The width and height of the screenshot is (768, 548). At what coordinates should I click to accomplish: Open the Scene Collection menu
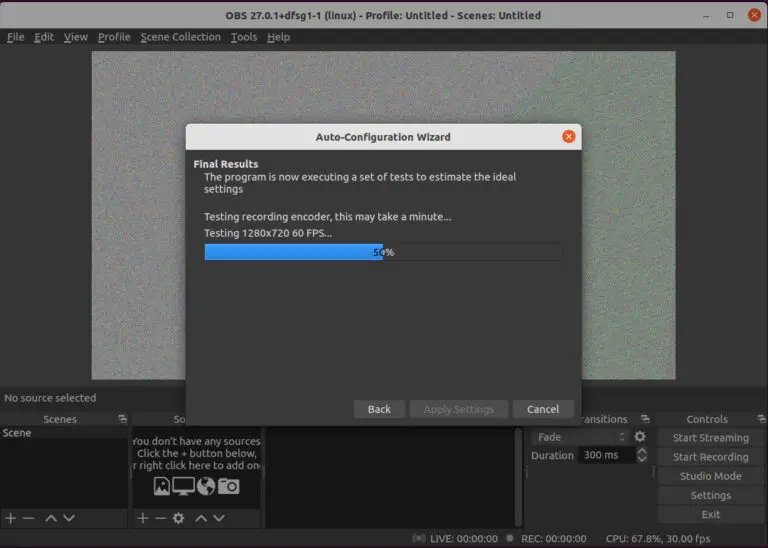coord(180,37)
